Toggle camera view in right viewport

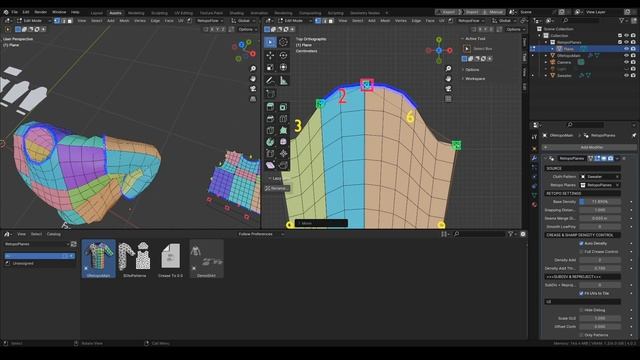coord(449,89)
